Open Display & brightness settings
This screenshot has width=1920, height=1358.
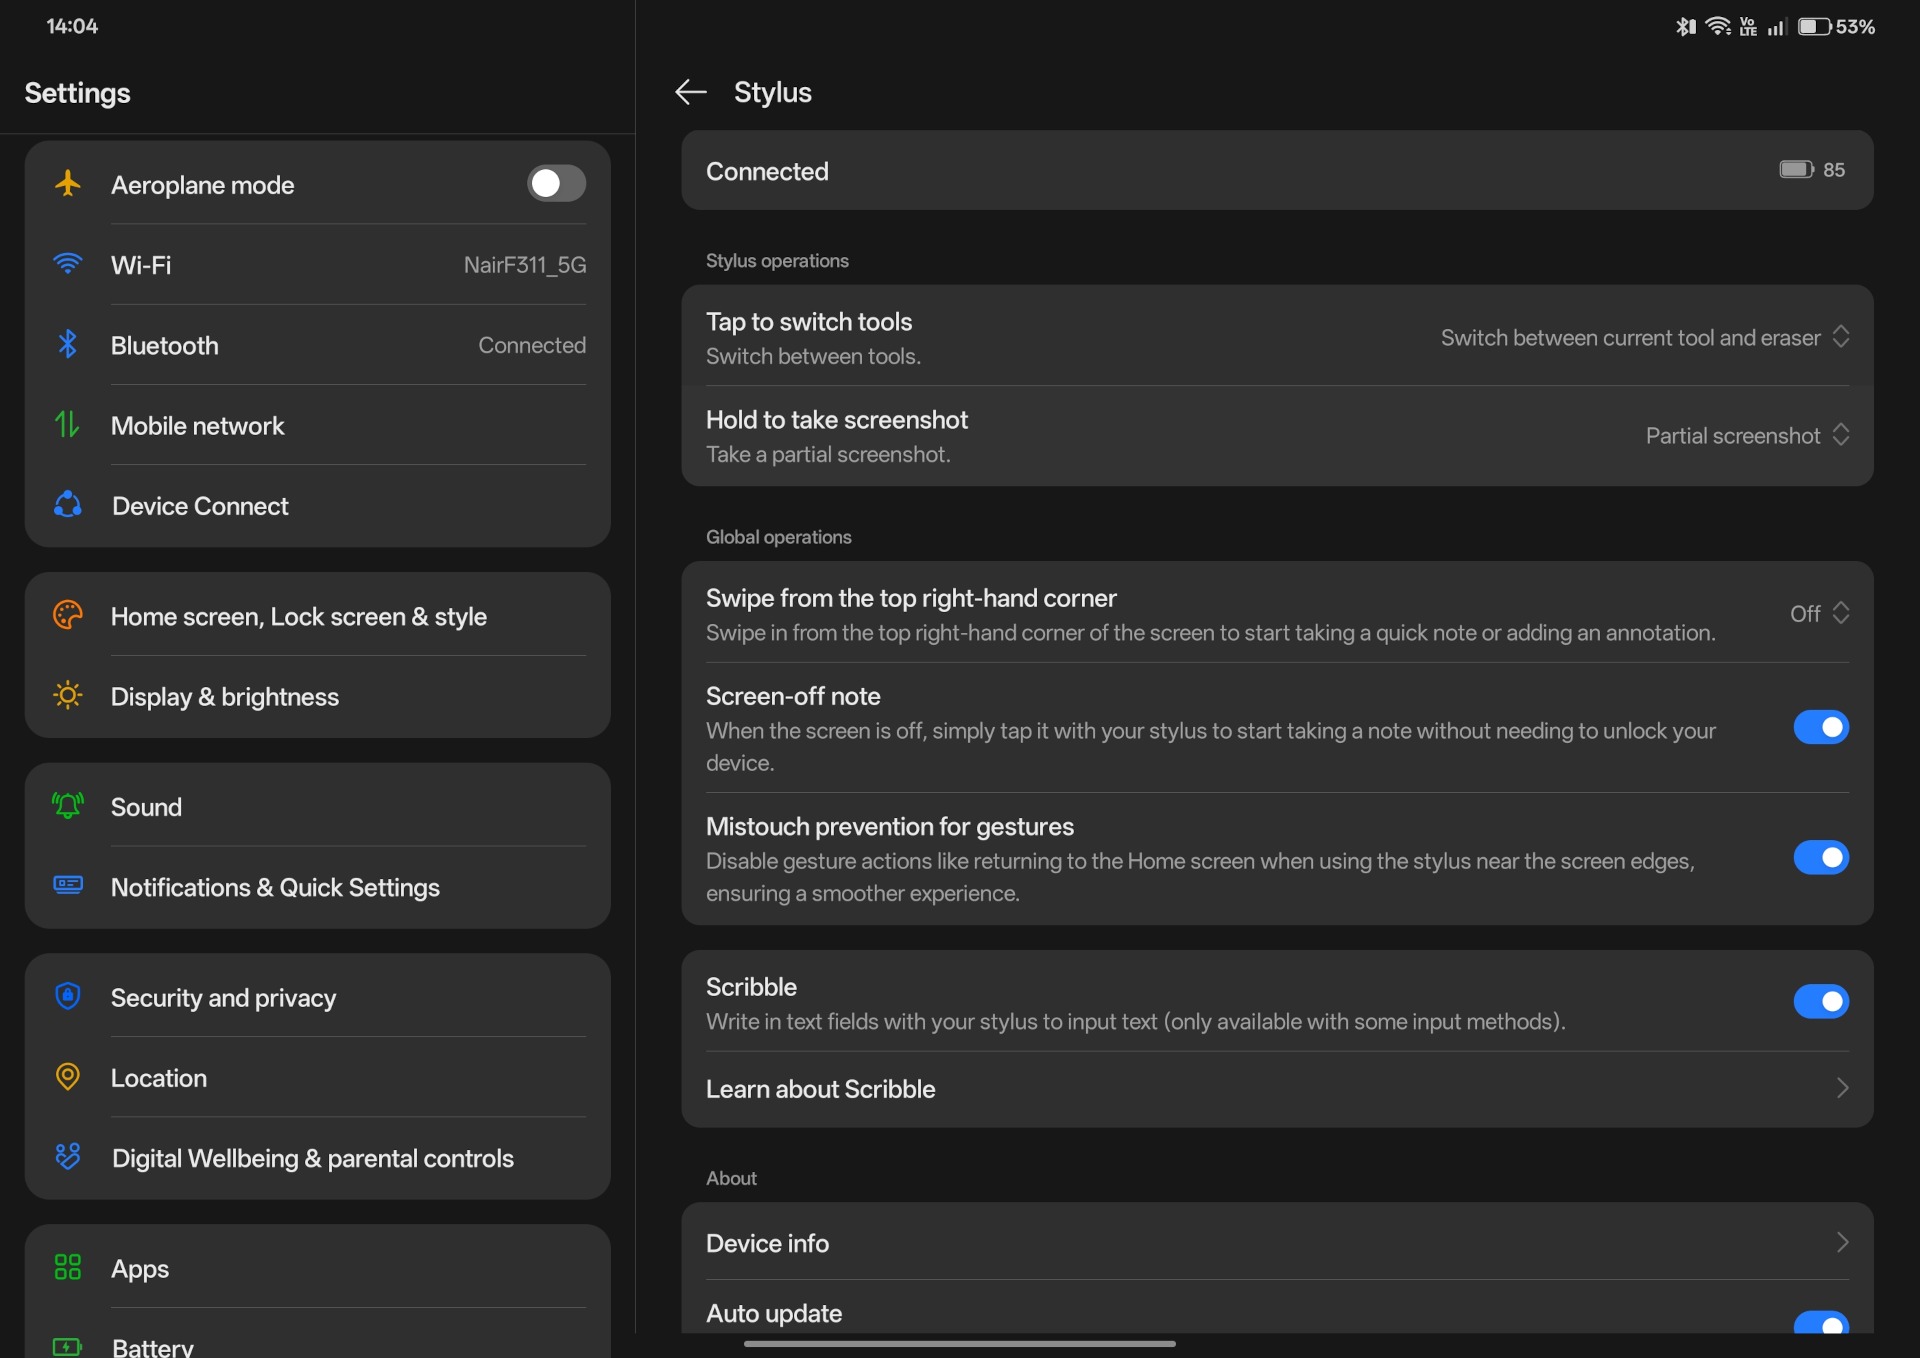[x=225, y=697]
